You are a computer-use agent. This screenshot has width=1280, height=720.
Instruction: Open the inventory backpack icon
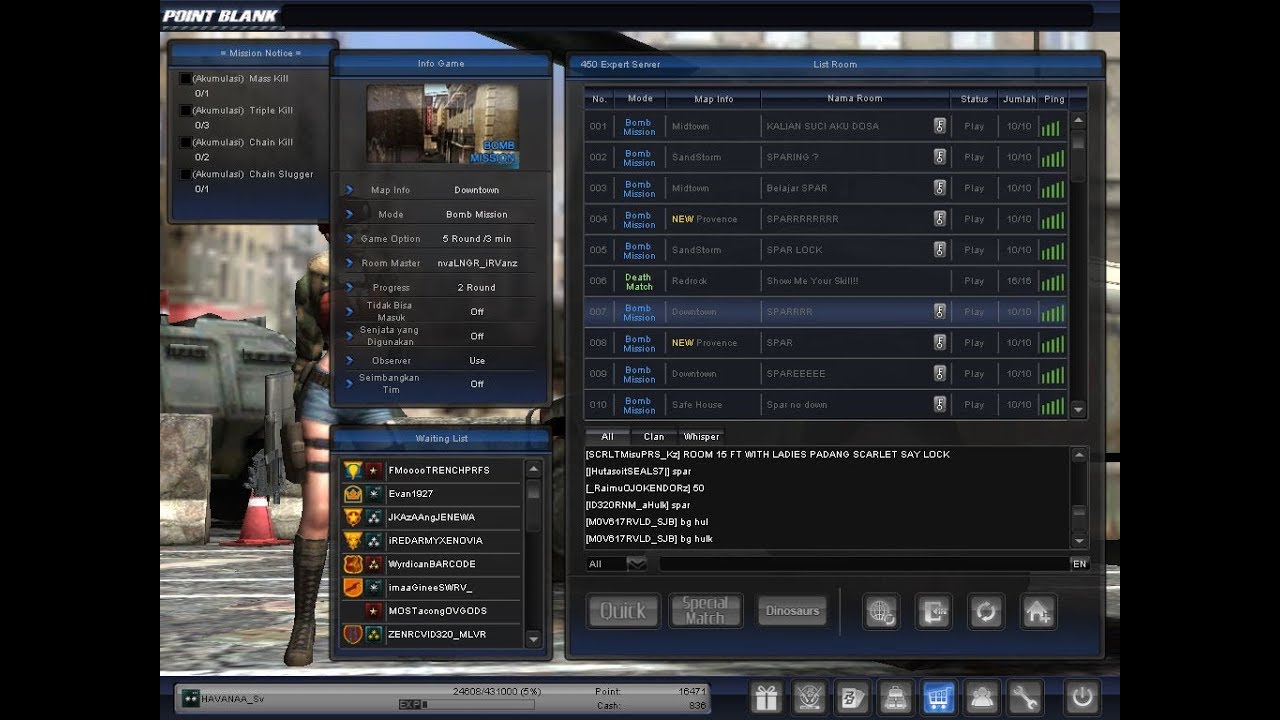895,697
